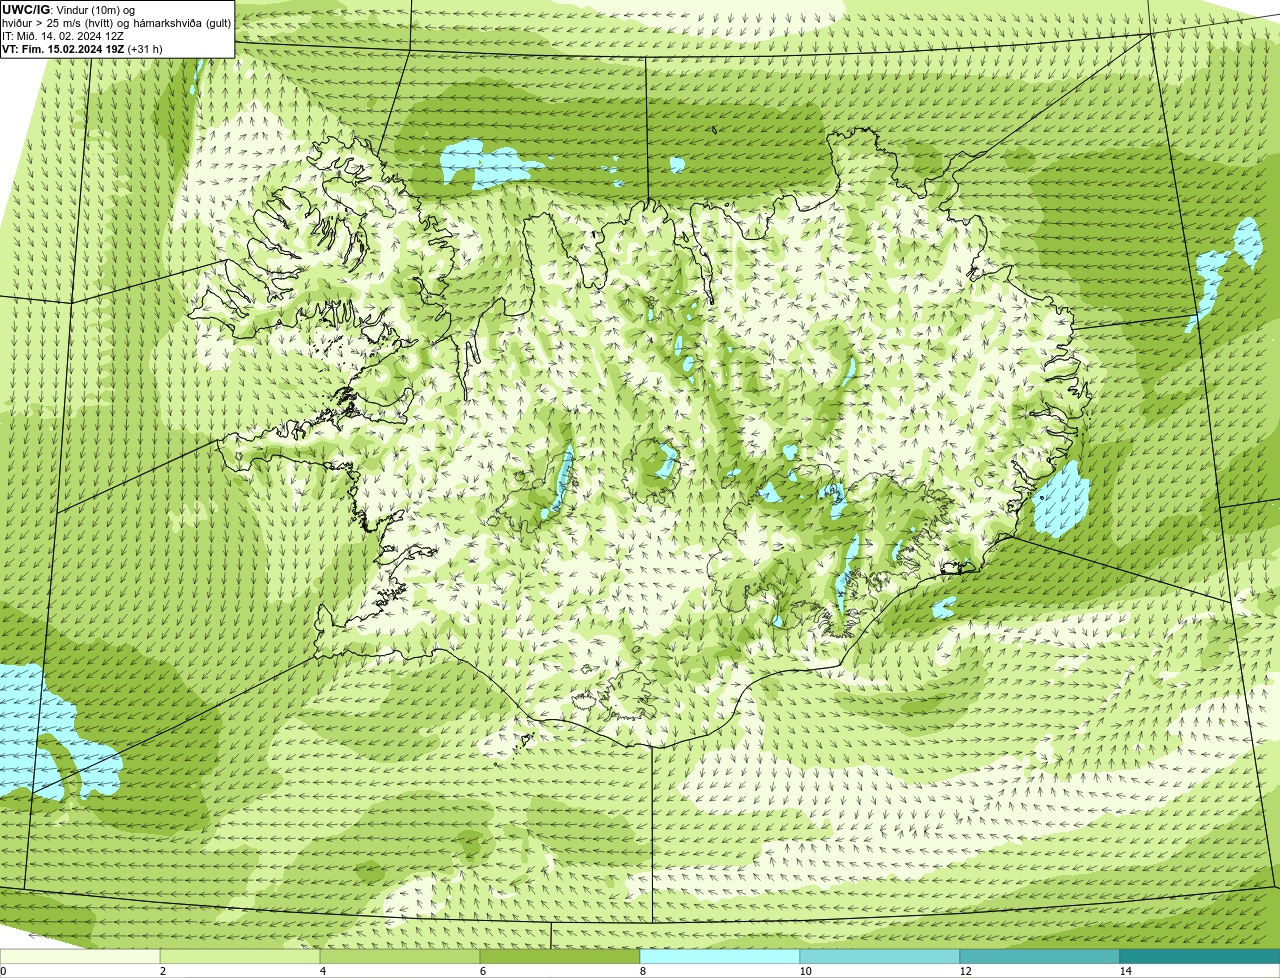Select the above-14 m/s dark teal swatch
The image size is (1280, 978).
tap(1200, 957)
